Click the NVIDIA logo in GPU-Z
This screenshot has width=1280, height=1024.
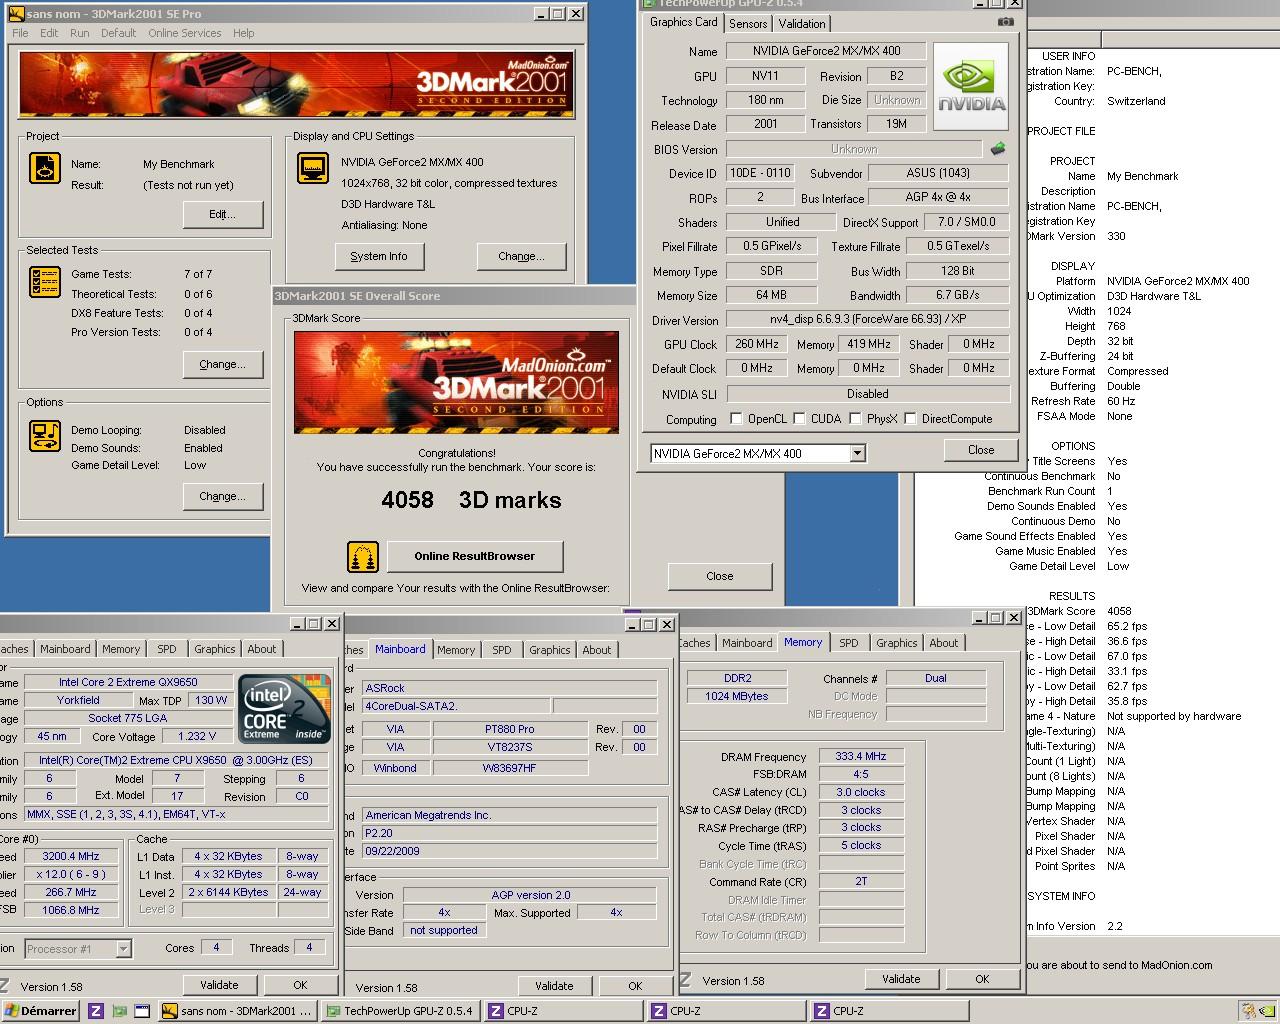click(970, 85)
